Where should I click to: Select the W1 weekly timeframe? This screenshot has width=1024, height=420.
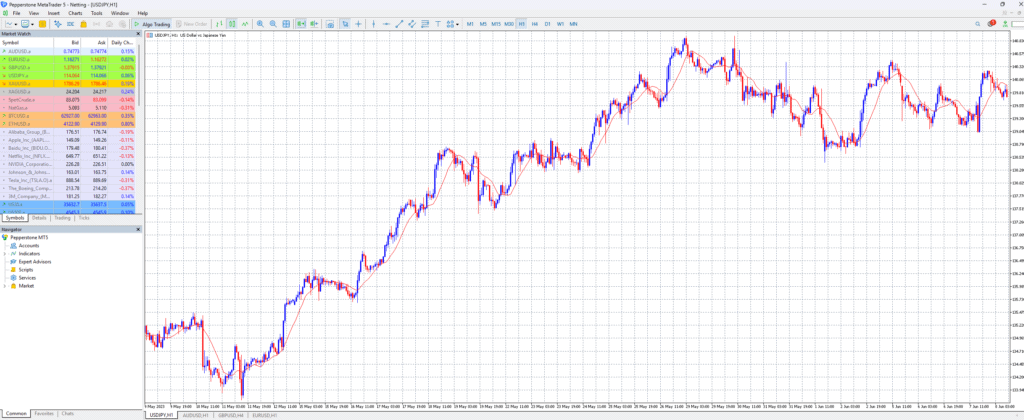click(x=560, y=24)
